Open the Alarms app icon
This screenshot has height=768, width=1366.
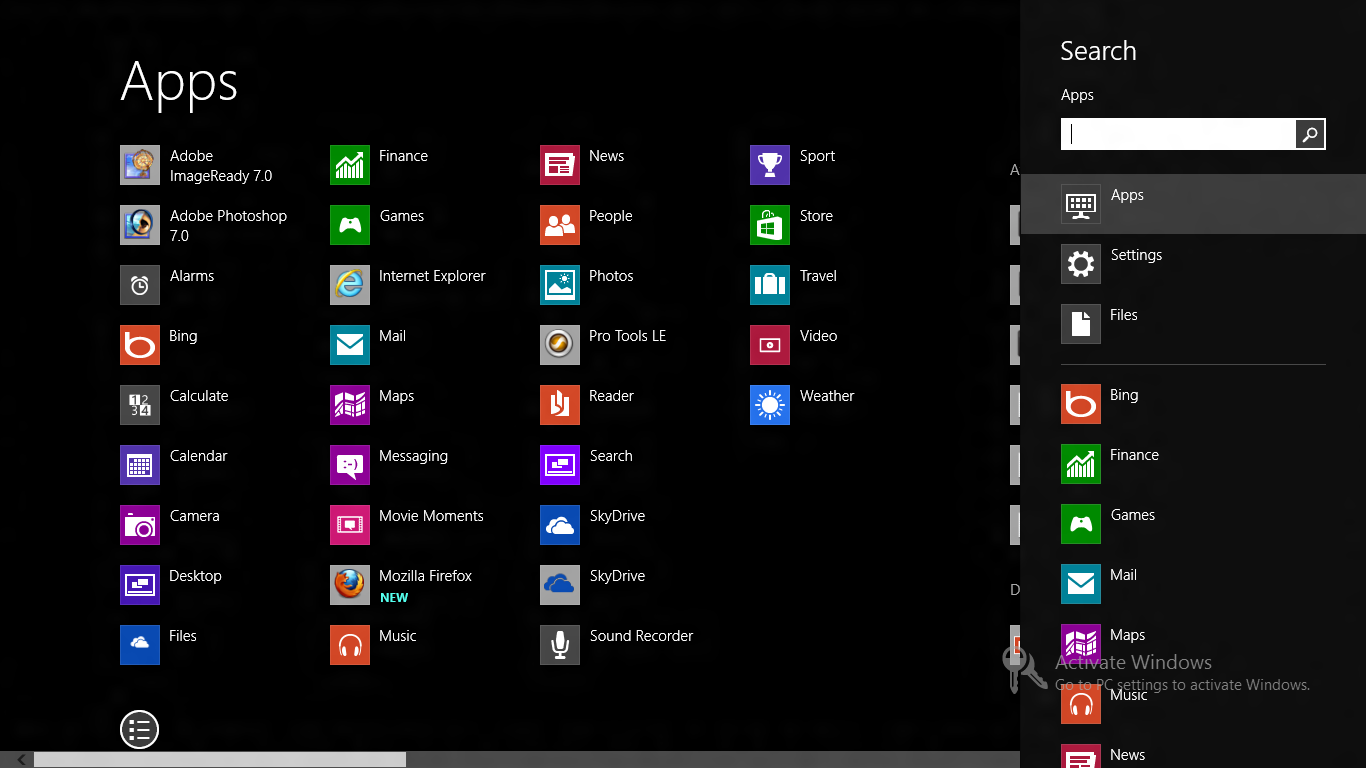click(140, 285)
